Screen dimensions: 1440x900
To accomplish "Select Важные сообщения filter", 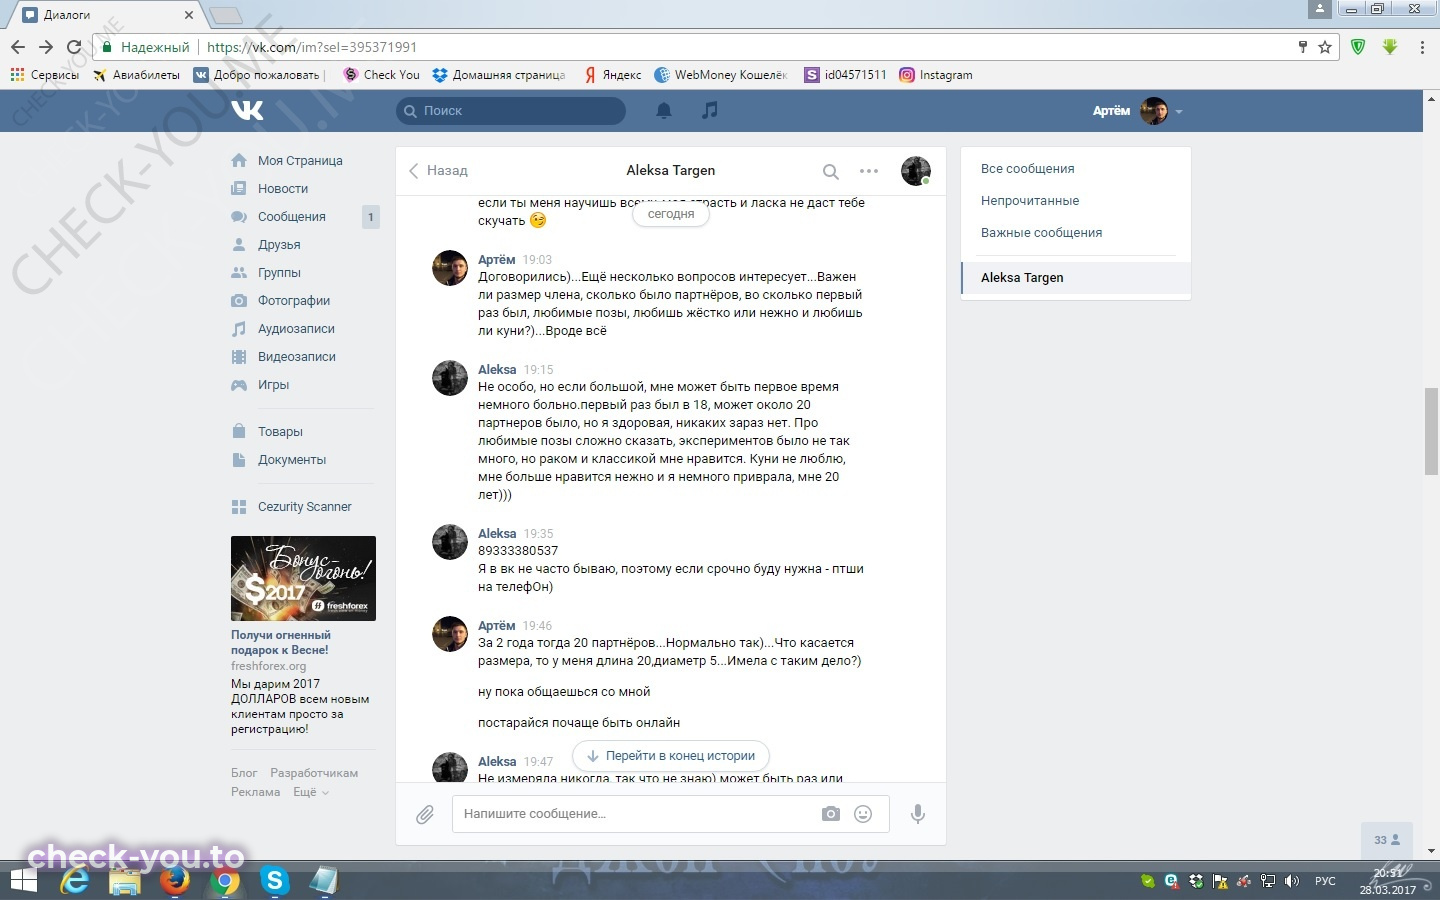I will point(1041,233).
